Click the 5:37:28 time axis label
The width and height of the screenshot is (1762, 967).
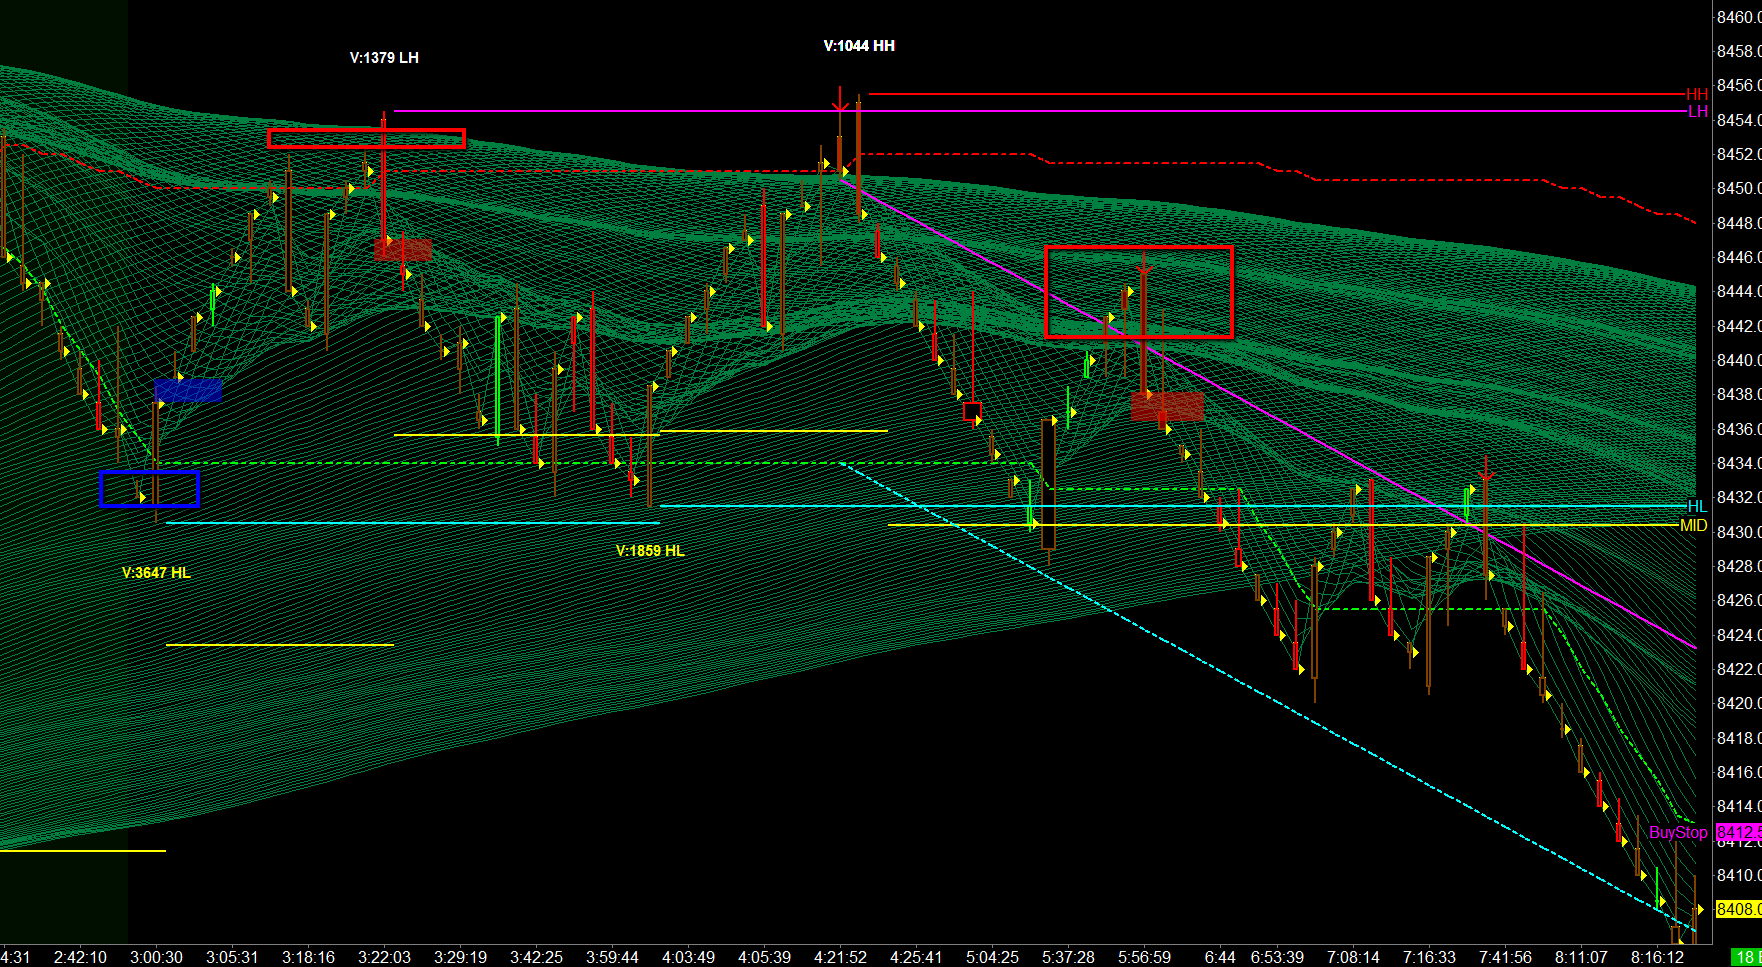(x=1068, y=957)
